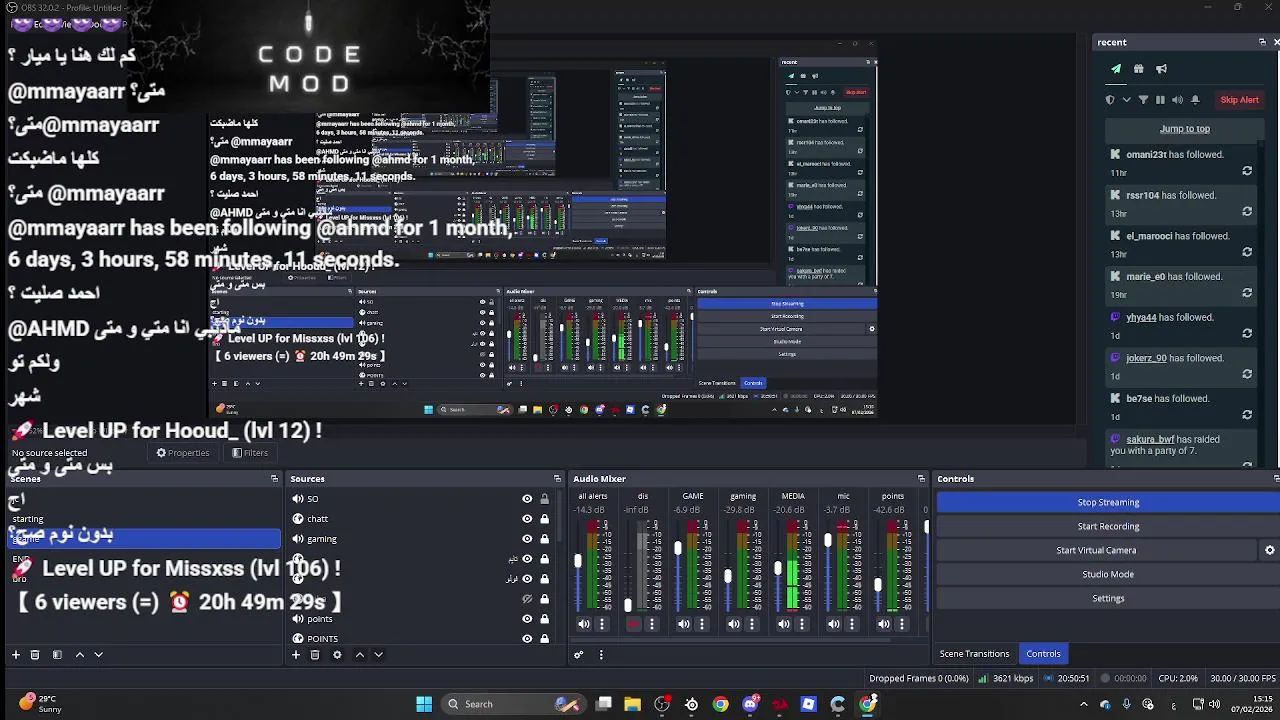
Task: Open Audio Mixer advanced audio properties gears
Action: [578, 655]
